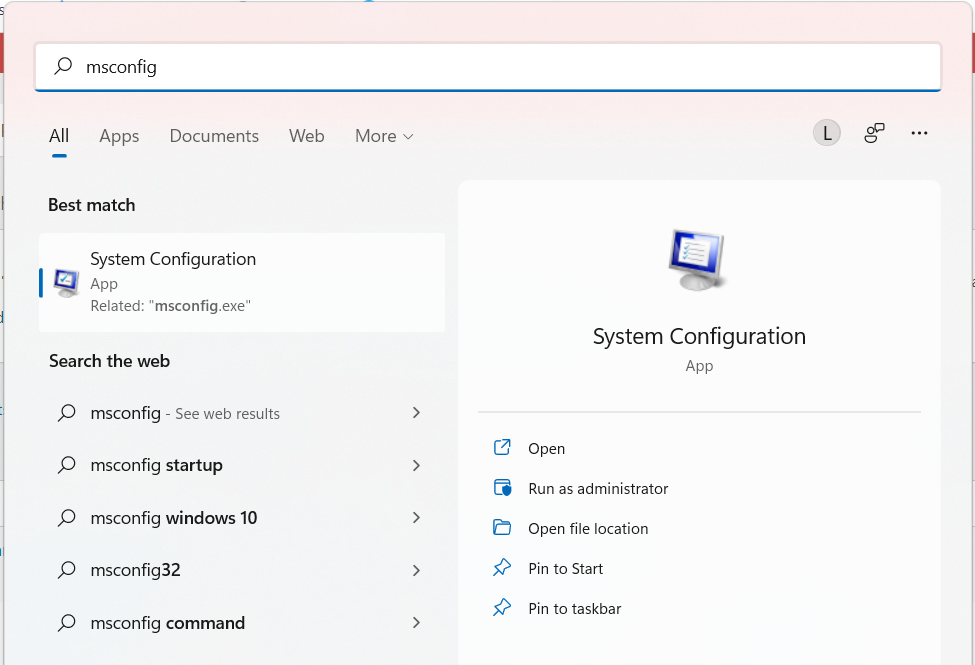Click search icon beside msconfig command
Image resolution: width=975 pixels, height=665 pixels.
pos(67,622)
